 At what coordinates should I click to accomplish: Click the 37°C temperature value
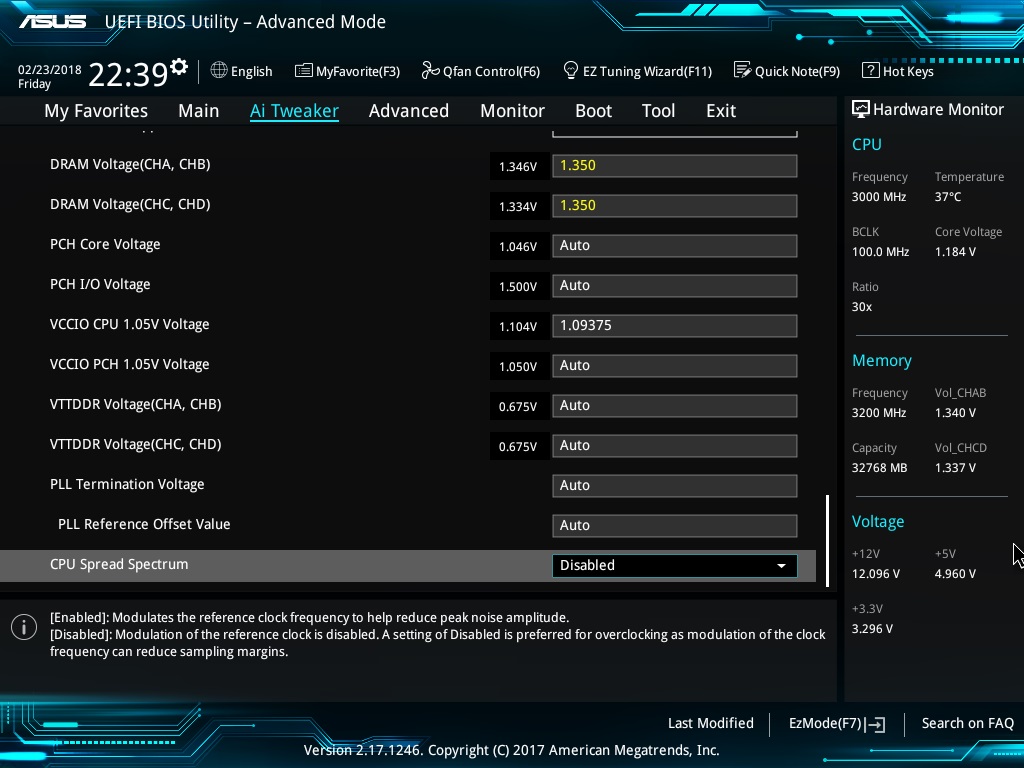948,197
